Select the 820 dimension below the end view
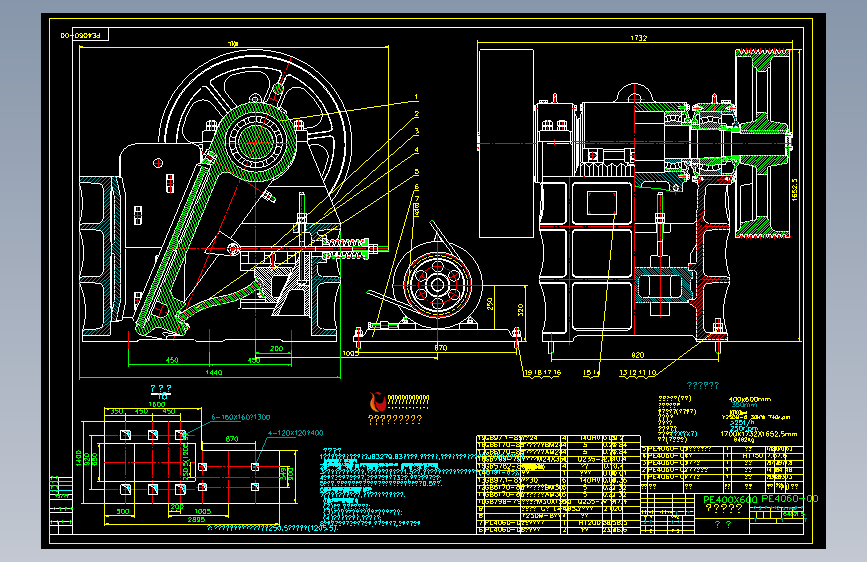This screenshot has height=562, width=867. pos(638,355)
